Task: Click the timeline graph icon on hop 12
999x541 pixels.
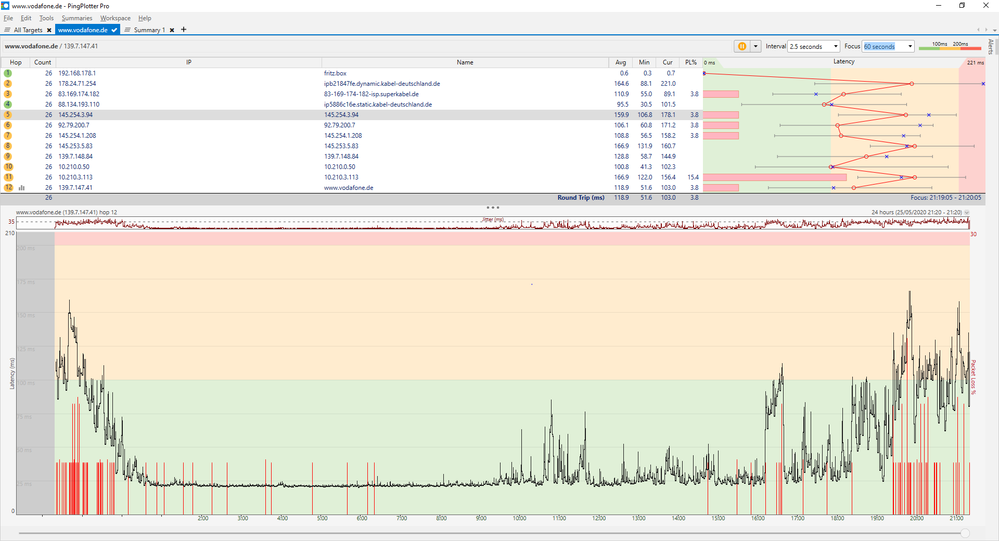Action: click(x=20, y=187)
